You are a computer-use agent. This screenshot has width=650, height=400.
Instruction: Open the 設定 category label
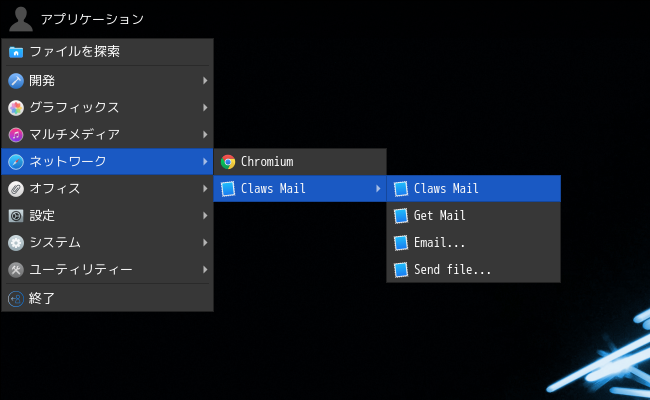pyautogui.click(x=42, y=215)
